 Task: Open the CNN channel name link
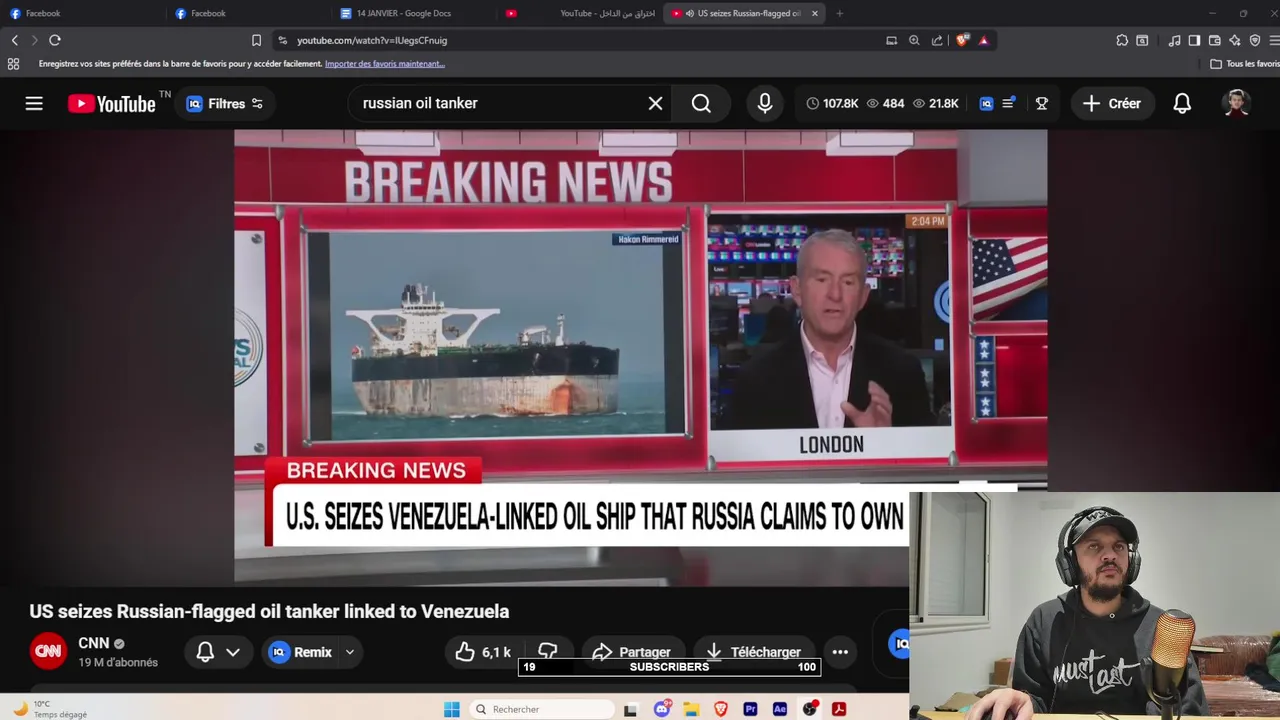[93, 643]
